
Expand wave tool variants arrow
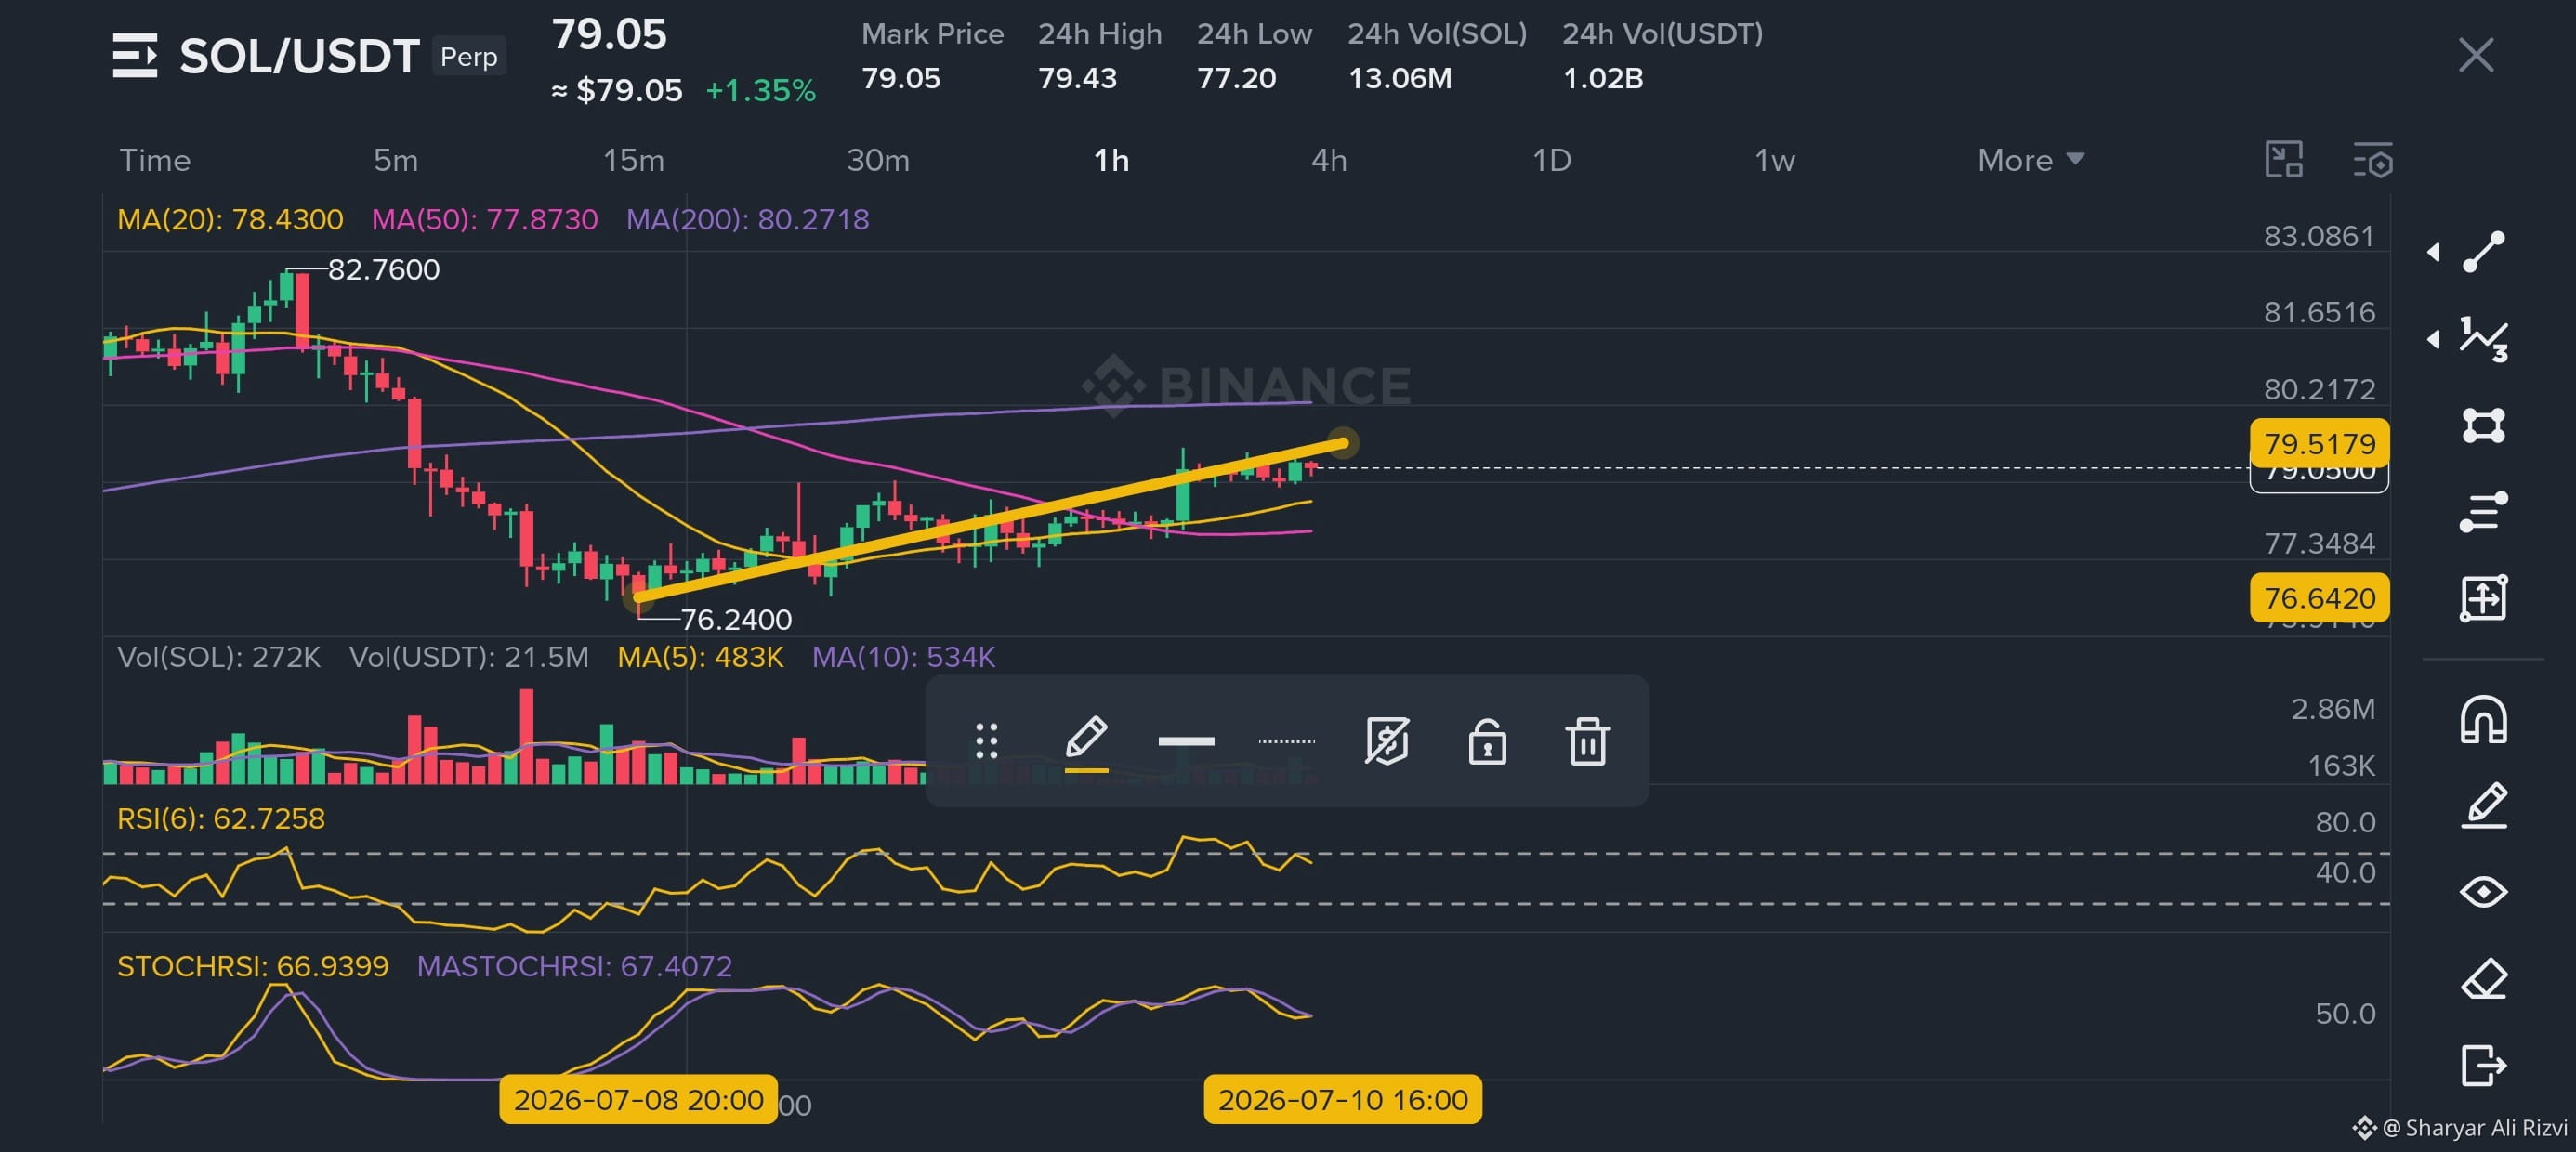[x=2433, y=339]
